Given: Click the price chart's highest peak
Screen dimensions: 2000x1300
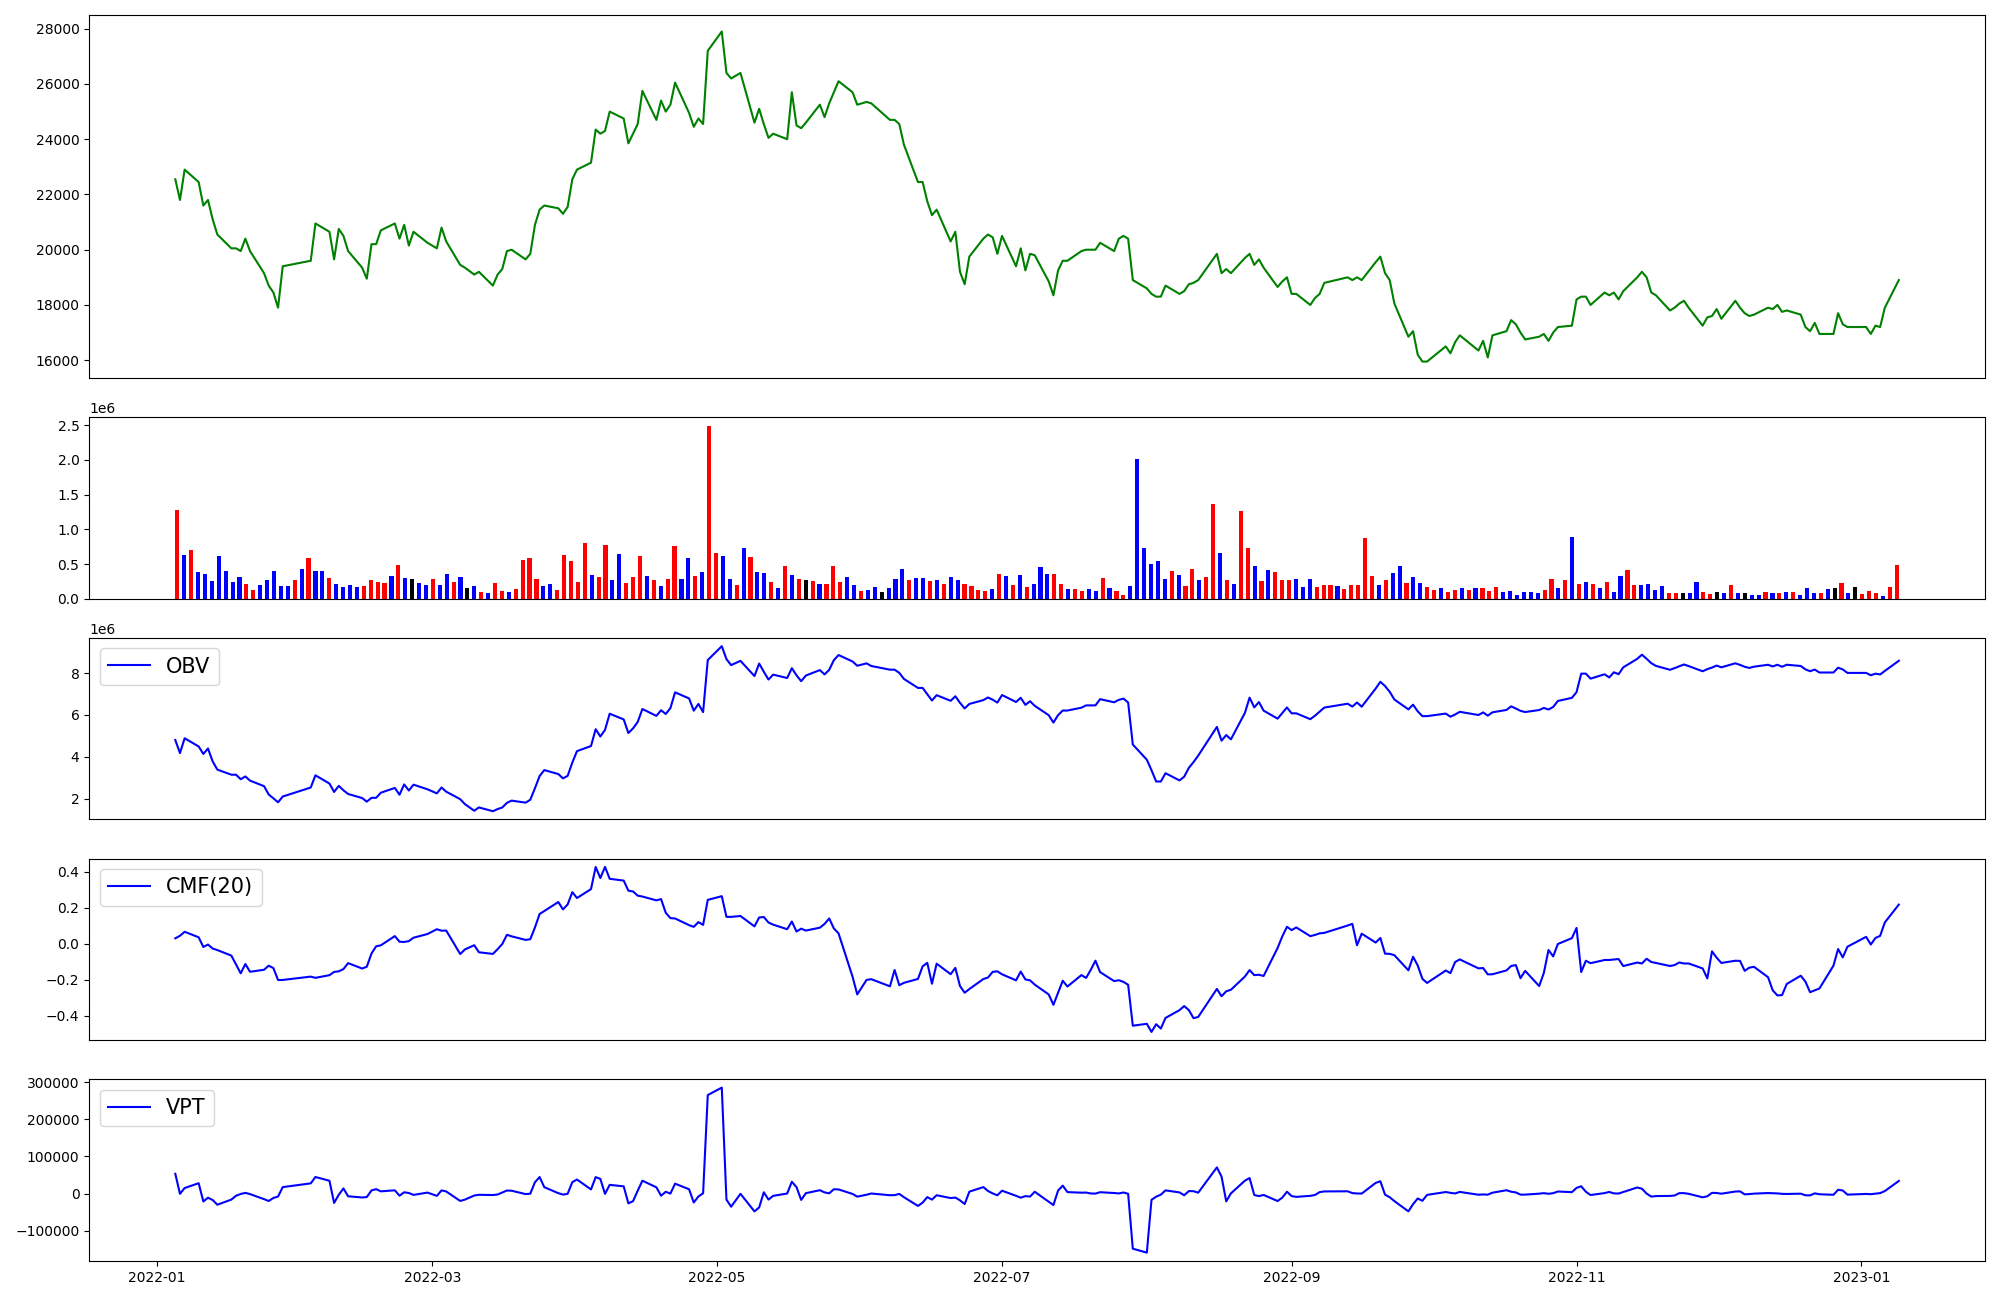Looking at the screenshot, I should (x=721, y=32).
